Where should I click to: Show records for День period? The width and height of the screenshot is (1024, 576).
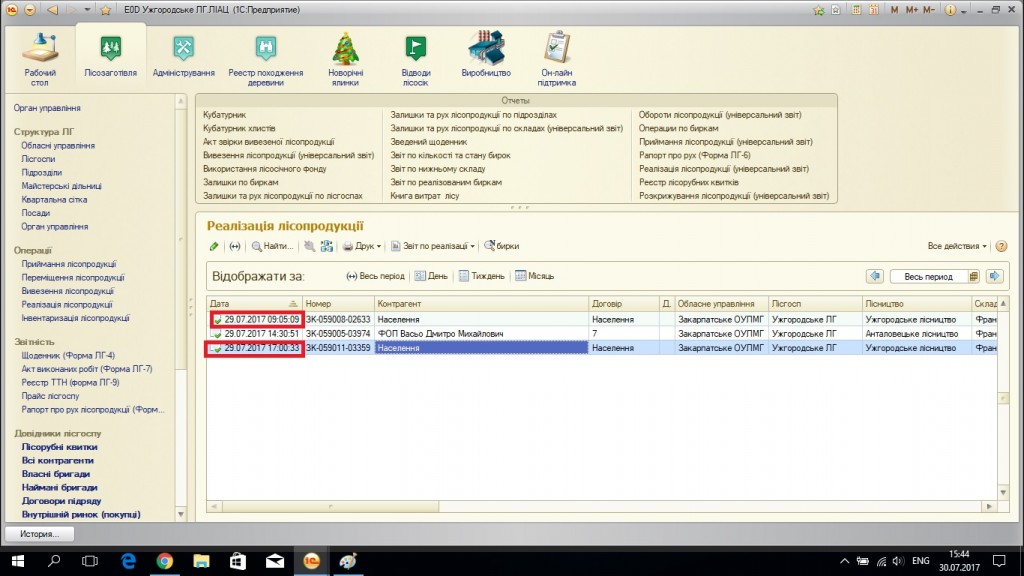(431, 276)
